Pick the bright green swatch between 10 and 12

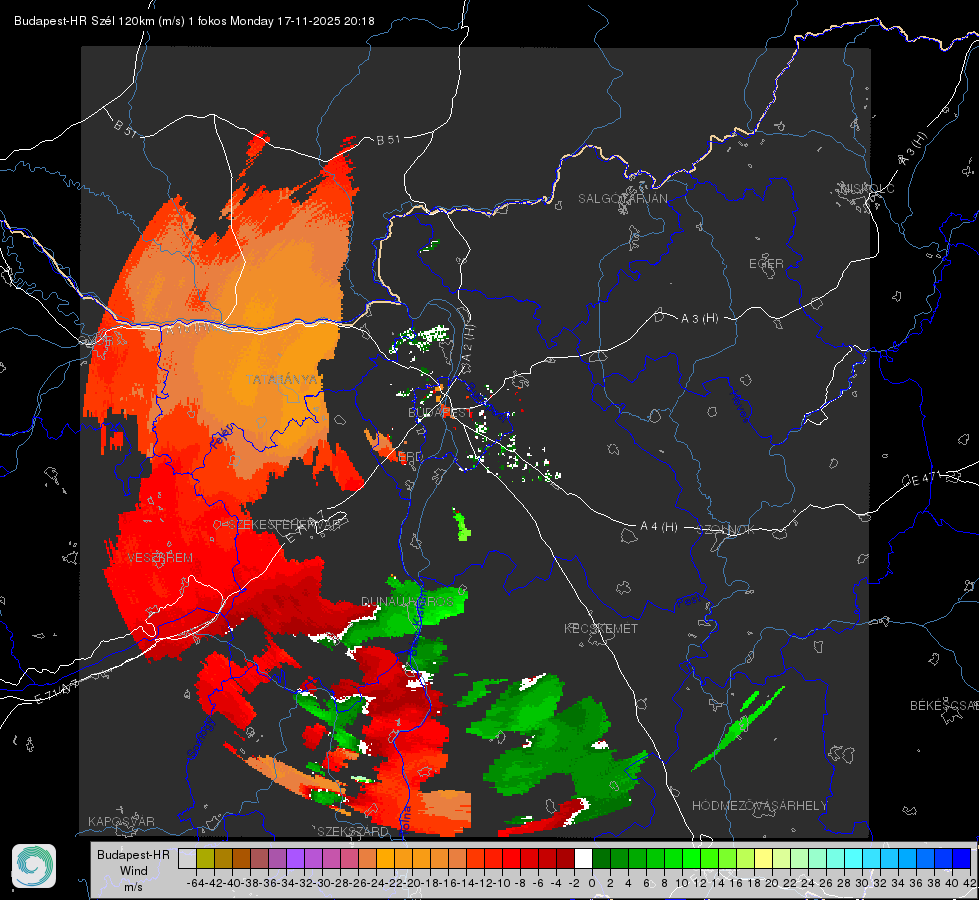click(691, 859)
